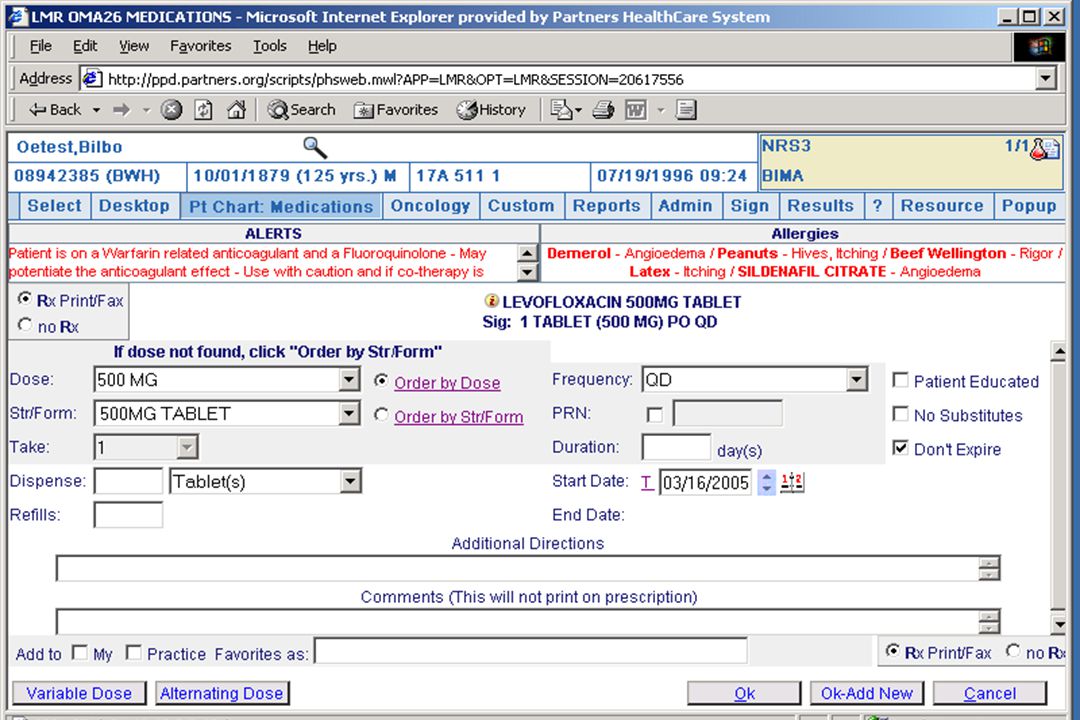The width and height of the screenshot is (1080, 720).
Task: Uncheck the Don't Expire checkbox
Action: click(x=900, y=448)
